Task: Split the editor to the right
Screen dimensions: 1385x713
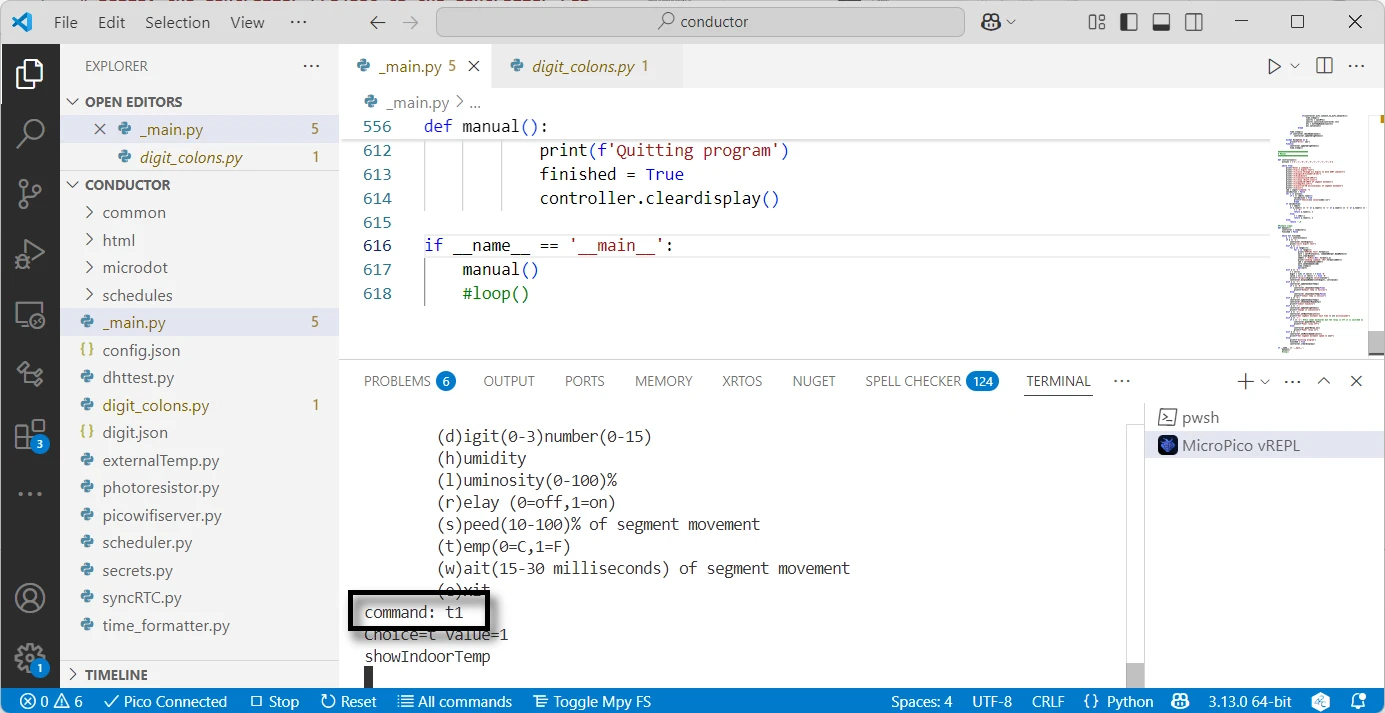Action: (1324, 66)
